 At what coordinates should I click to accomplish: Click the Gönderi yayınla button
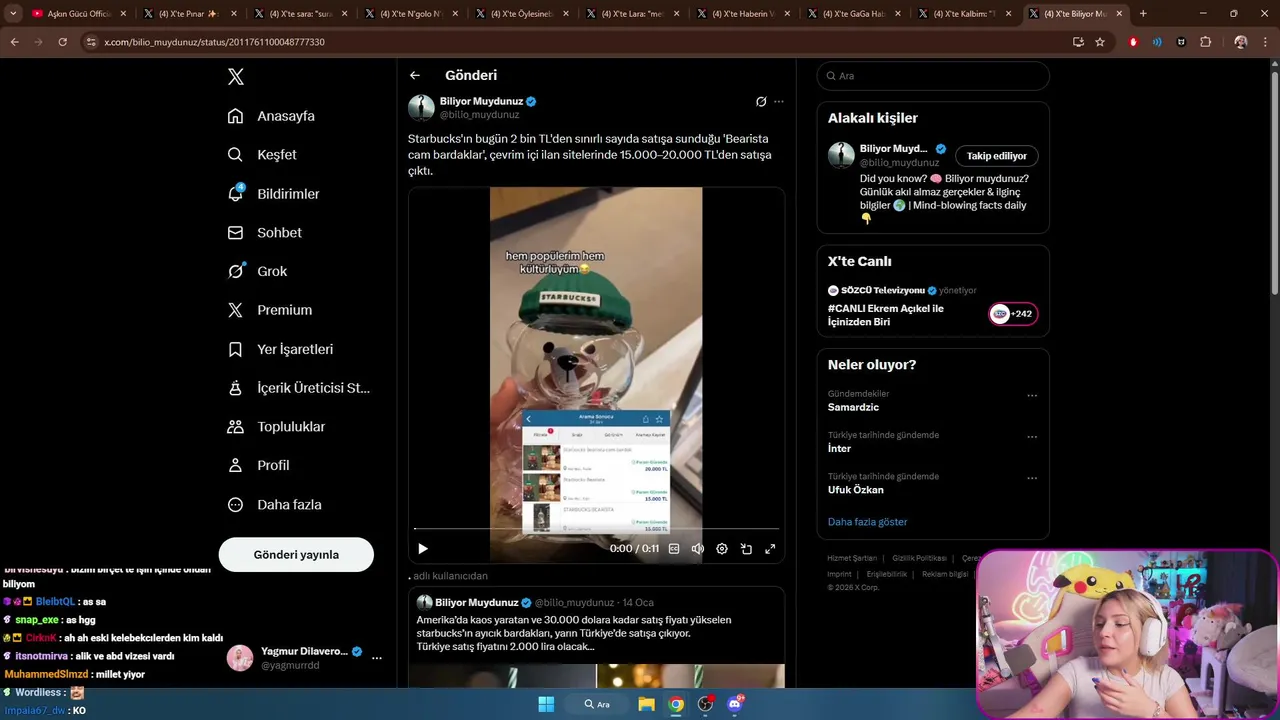296,555
